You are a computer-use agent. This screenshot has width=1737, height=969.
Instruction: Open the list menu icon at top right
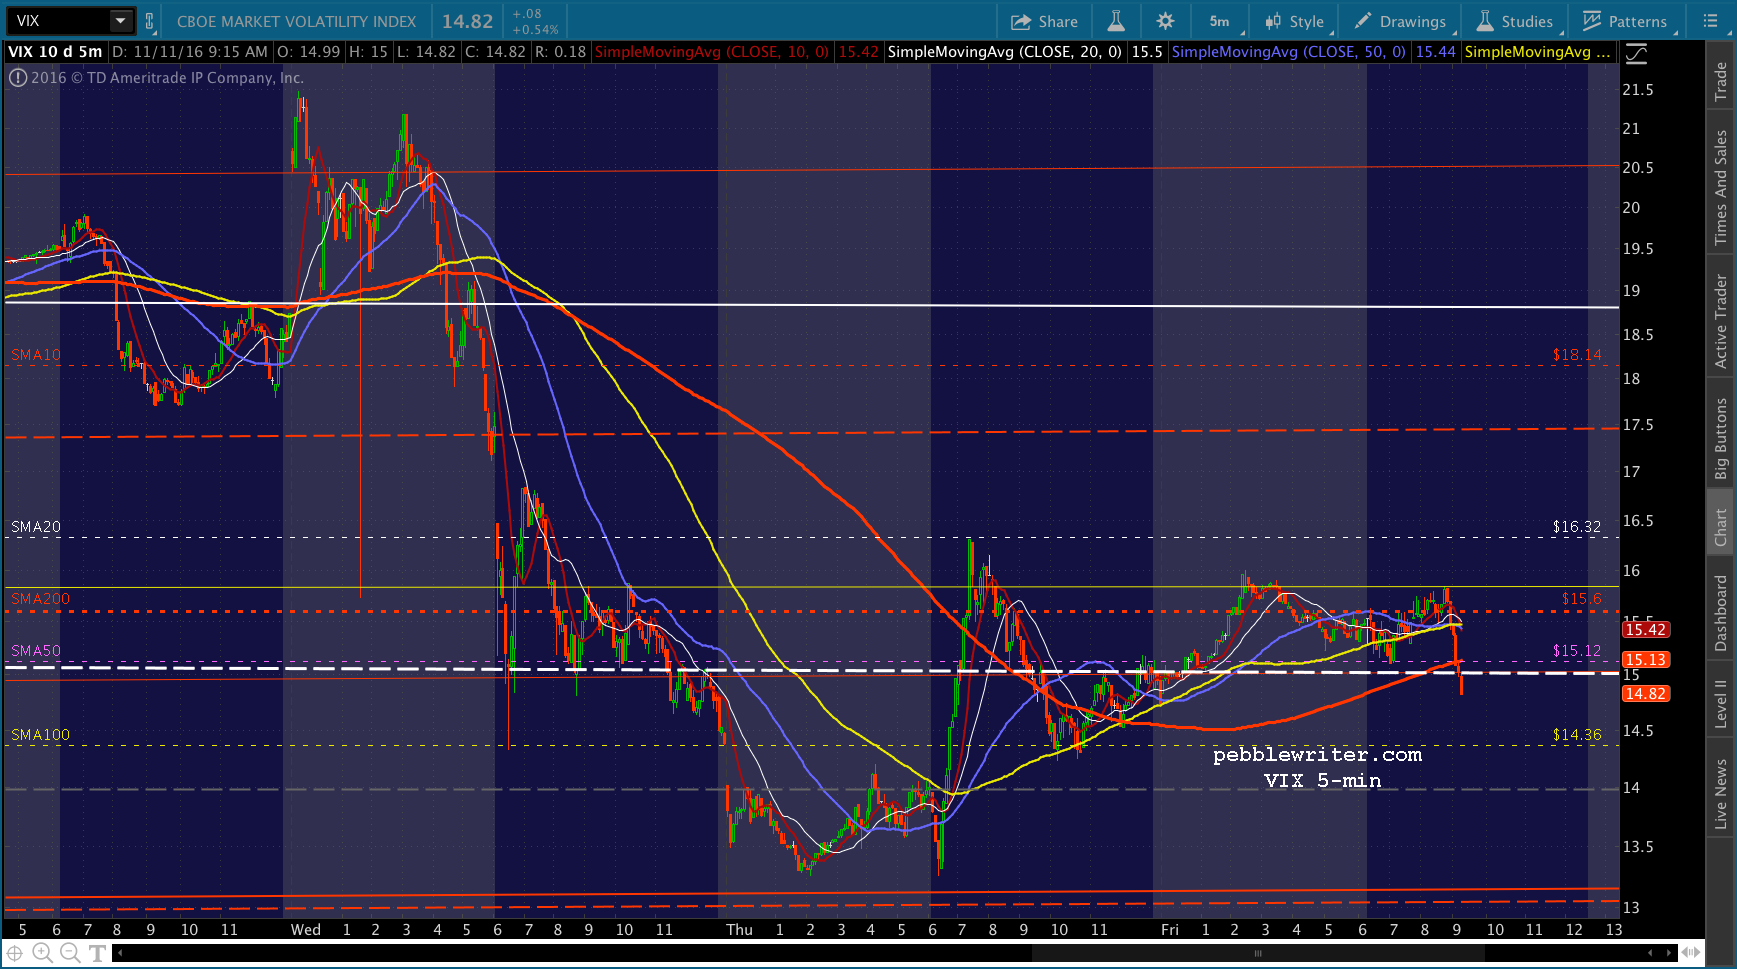1710,21
